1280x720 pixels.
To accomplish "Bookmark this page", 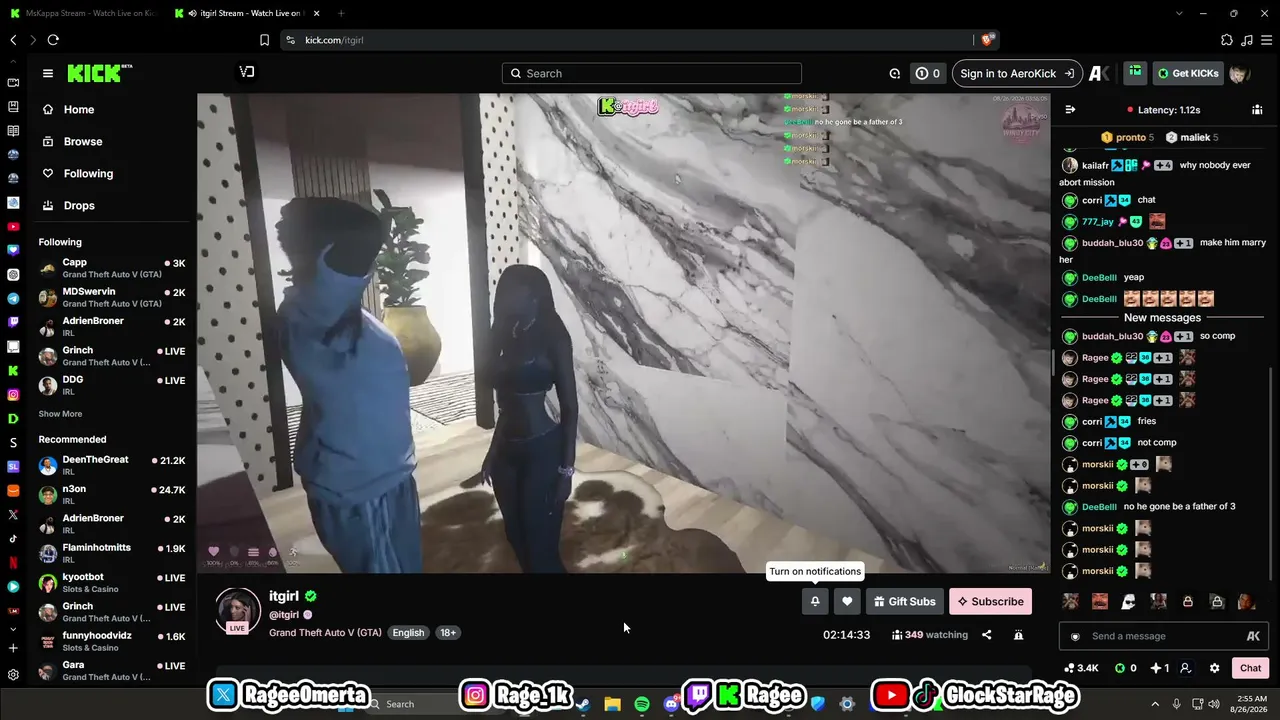I will [264, 40].
